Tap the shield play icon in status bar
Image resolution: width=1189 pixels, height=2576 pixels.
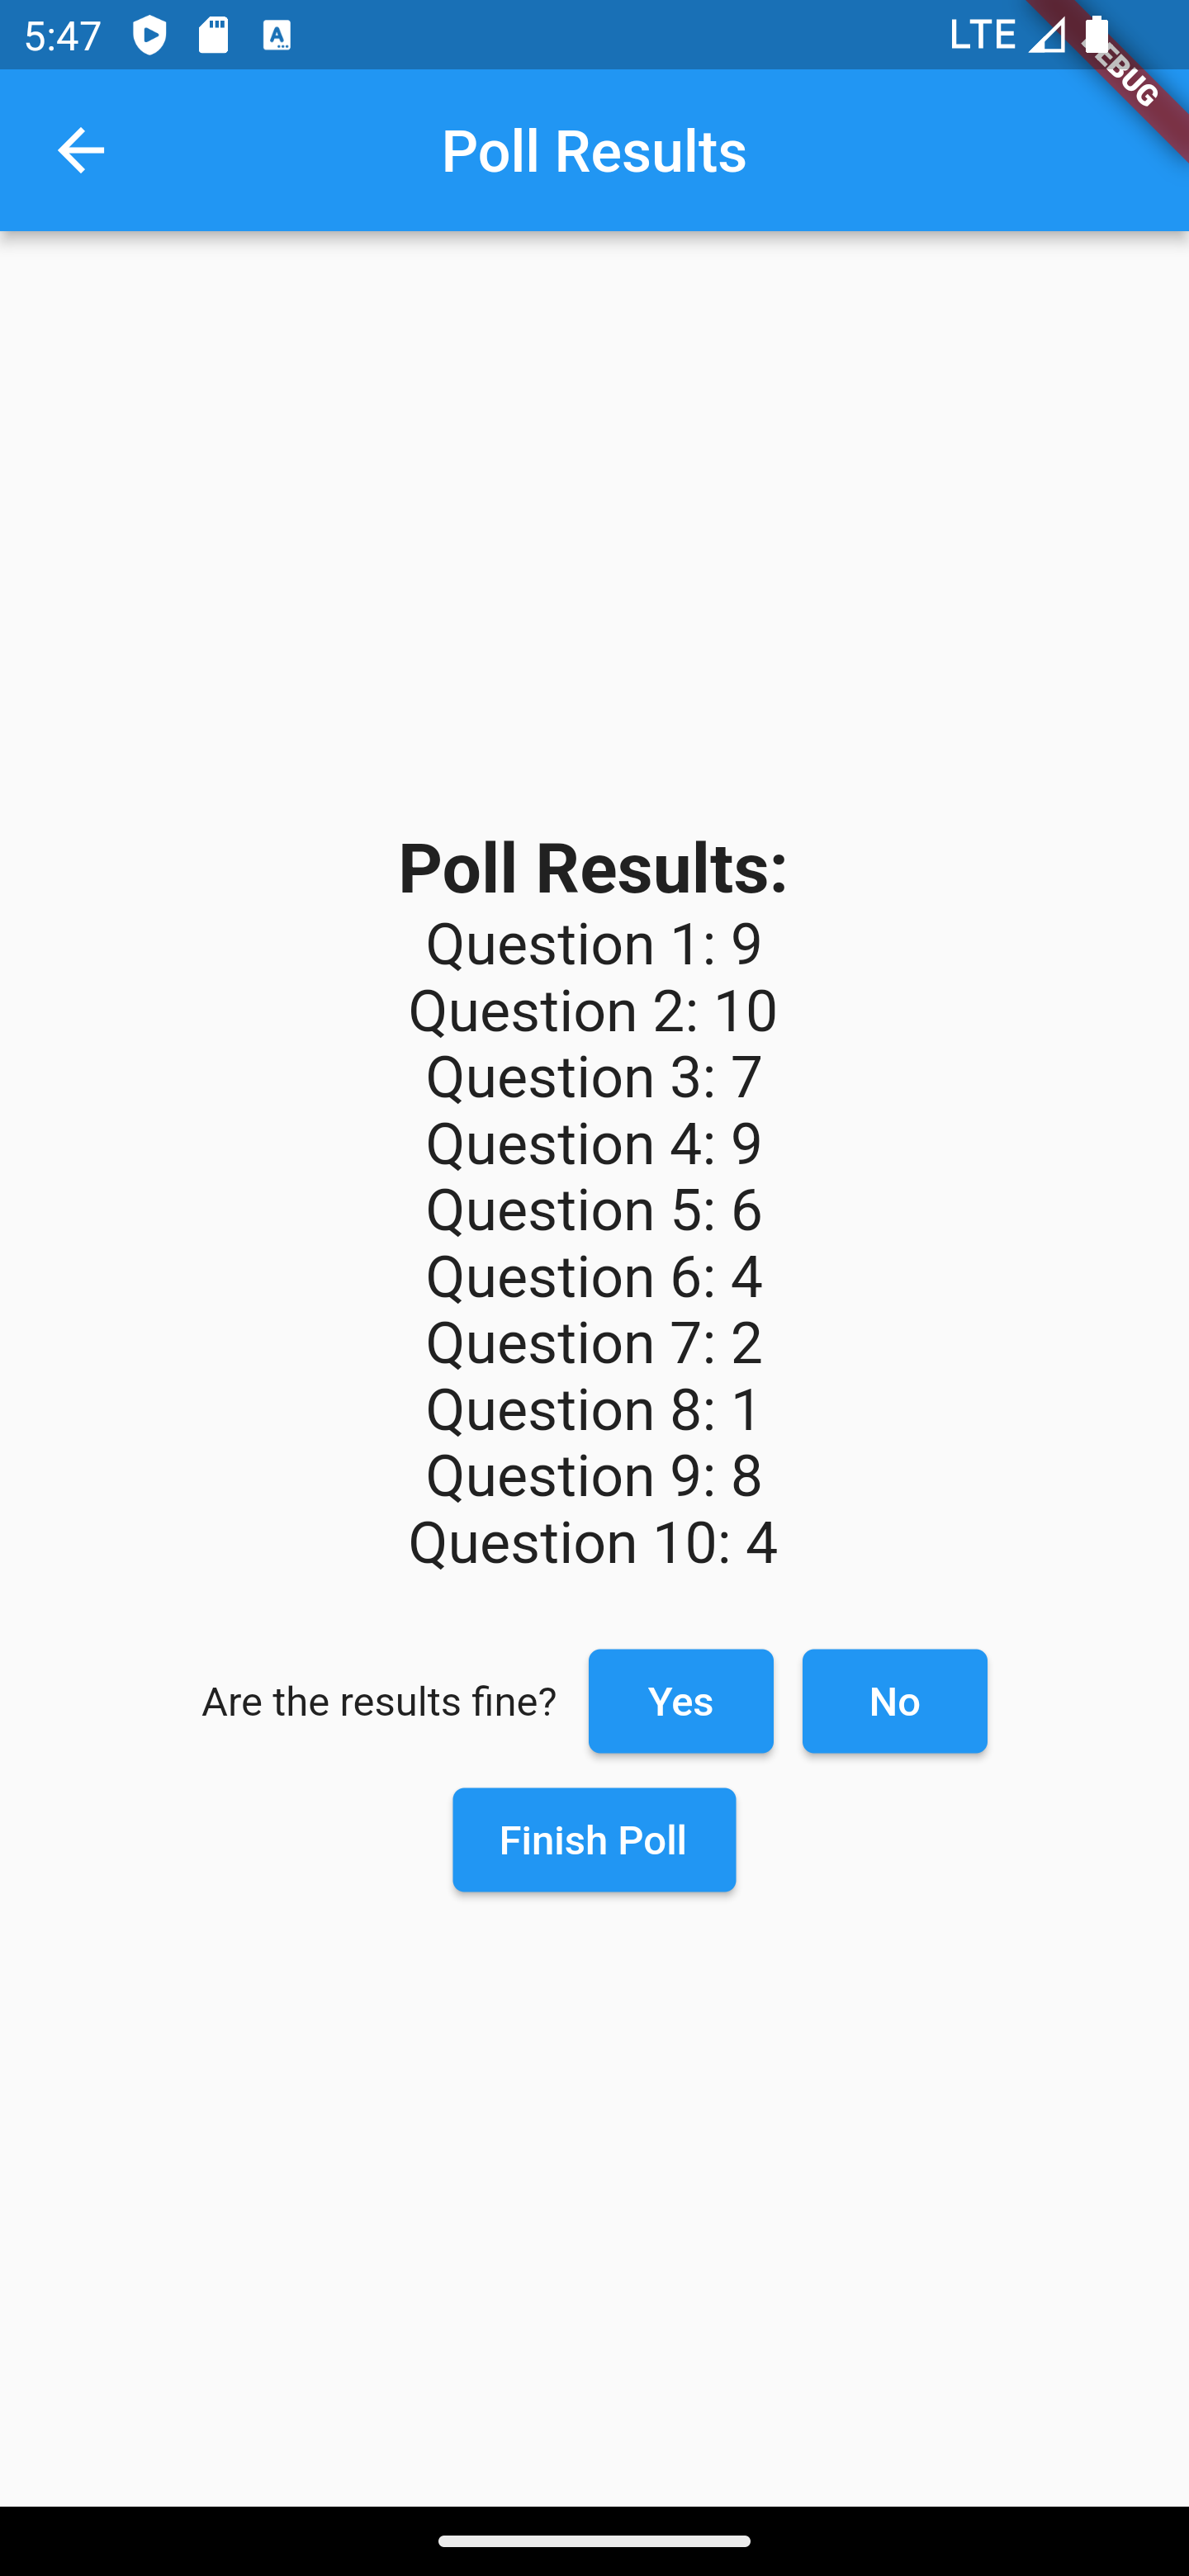point(149,36)
